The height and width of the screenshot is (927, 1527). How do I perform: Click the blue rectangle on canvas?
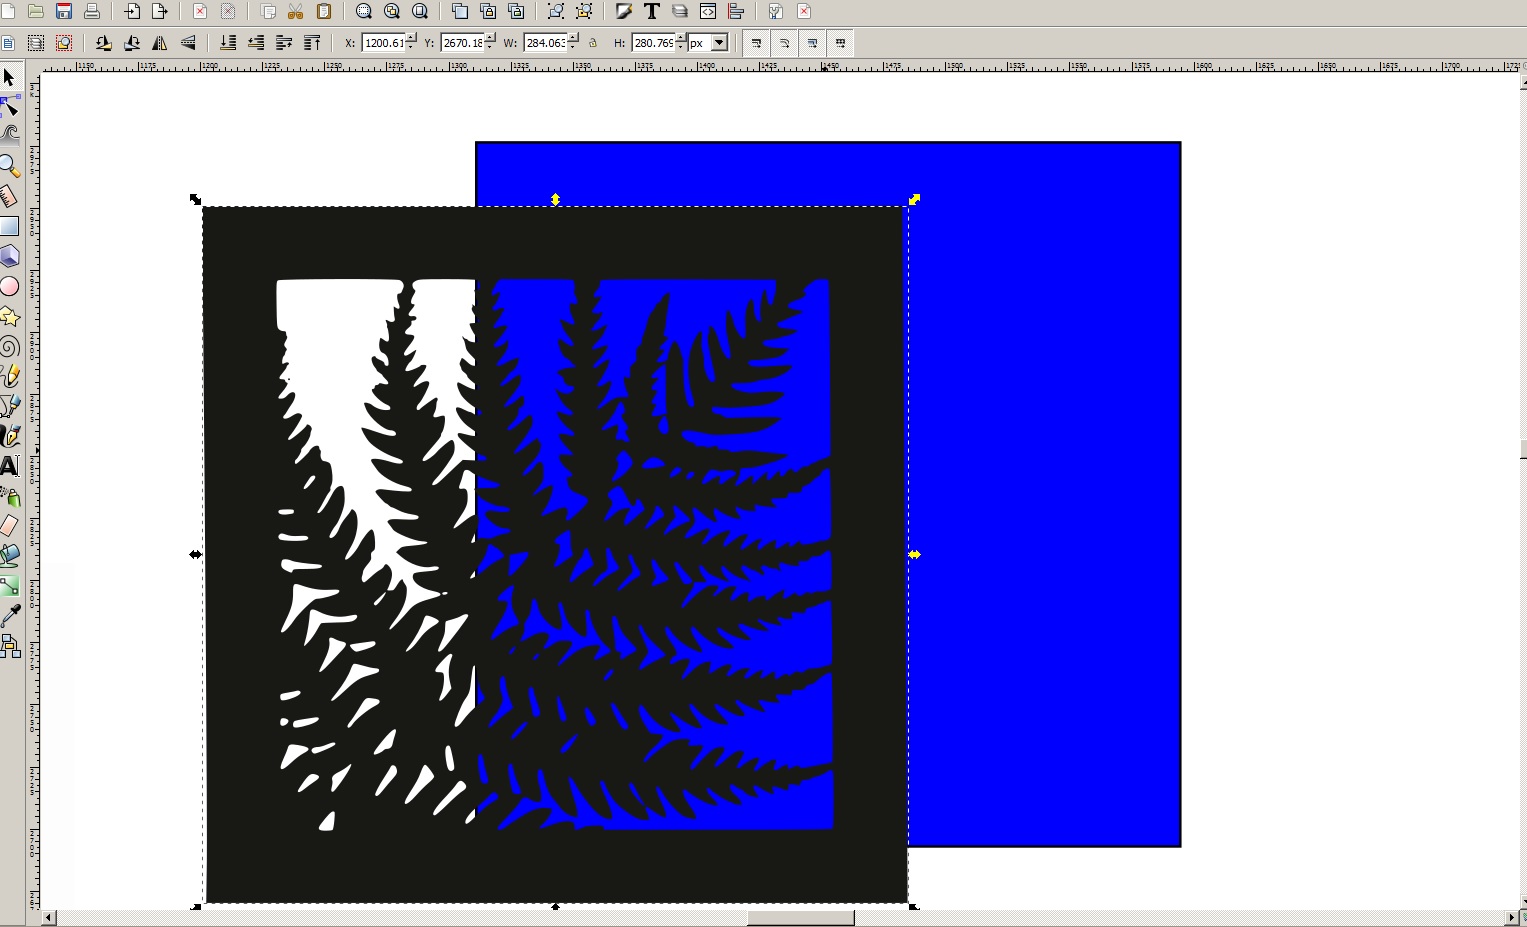pos(1040,500)
